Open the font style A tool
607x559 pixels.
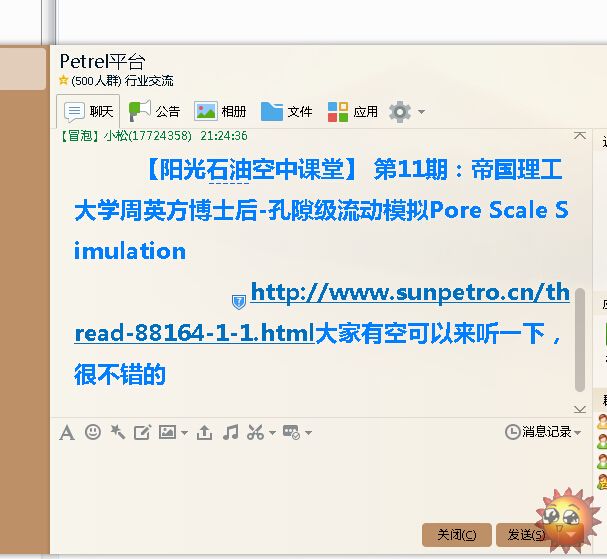pos(67,432)
